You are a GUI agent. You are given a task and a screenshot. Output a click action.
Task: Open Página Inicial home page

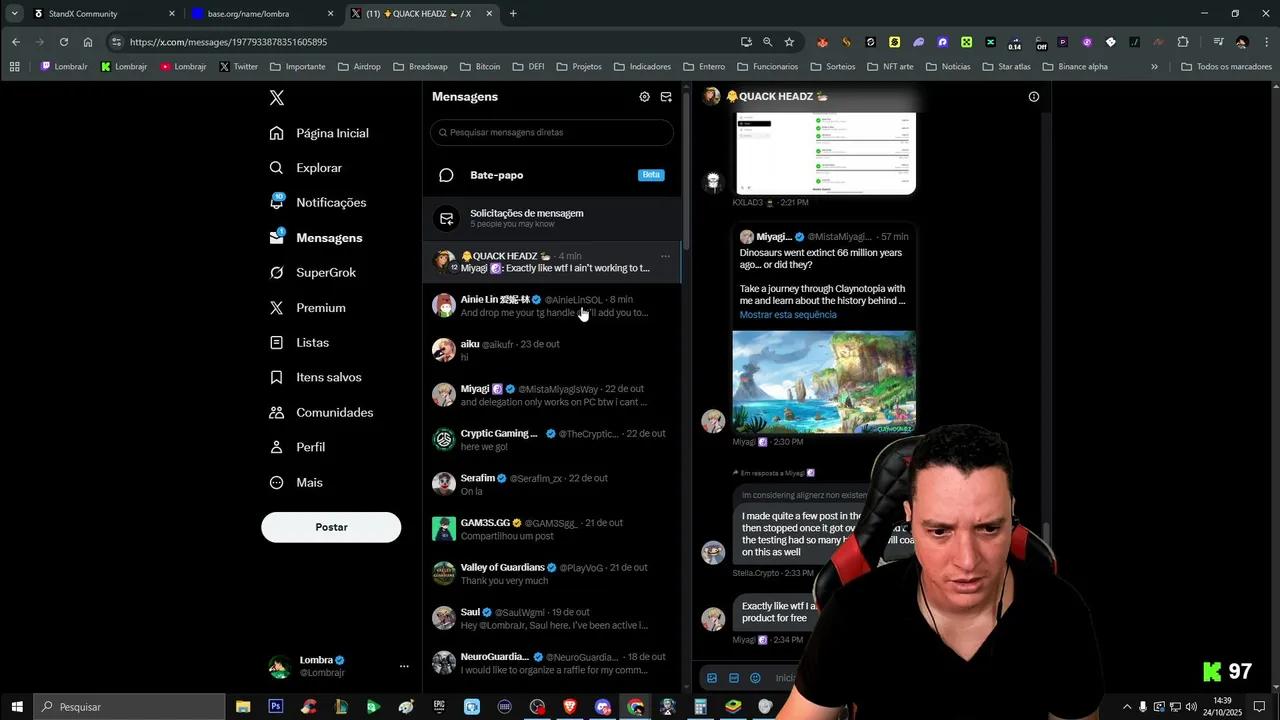coord(320,133)
